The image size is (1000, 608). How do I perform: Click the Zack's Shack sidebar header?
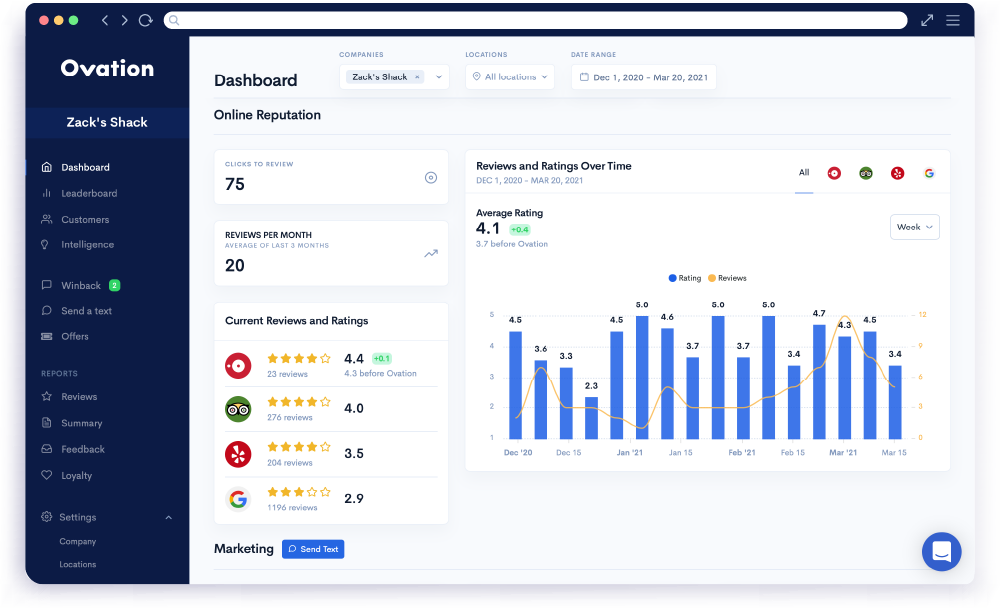coord(107,122)
